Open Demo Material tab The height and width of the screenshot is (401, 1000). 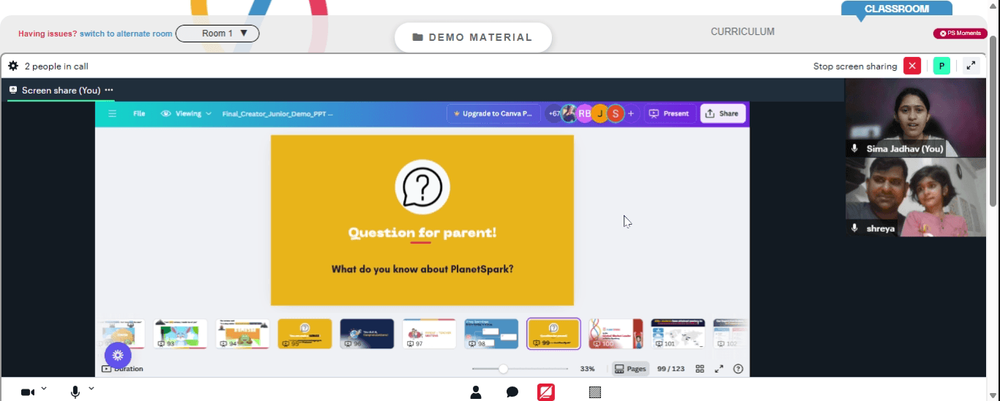pyautogui.click(x=473, y=37)
